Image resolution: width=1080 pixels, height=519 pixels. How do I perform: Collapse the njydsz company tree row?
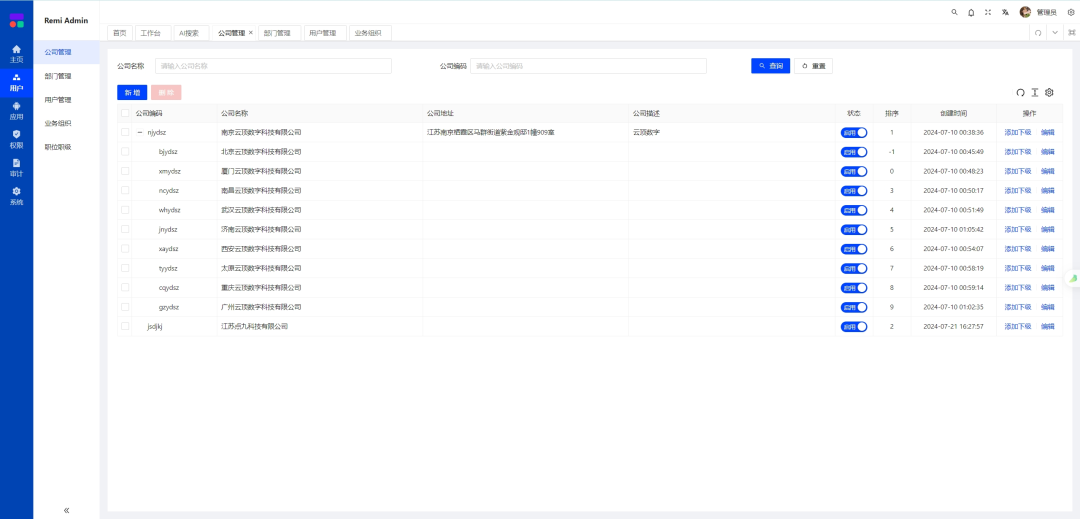pos(140,132)
